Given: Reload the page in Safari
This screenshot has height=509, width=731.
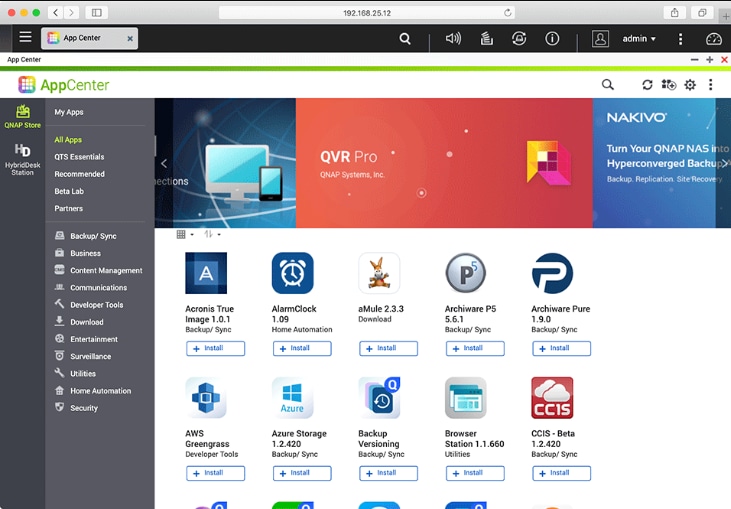Looking at the screenshot, I should tap(508, 13).
